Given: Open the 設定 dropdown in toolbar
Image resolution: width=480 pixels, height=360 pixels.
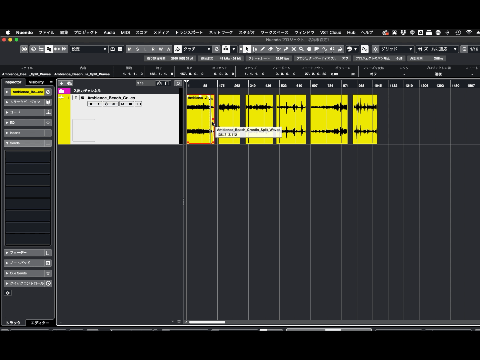Looking at the screenshot, I should click(89, 49).
